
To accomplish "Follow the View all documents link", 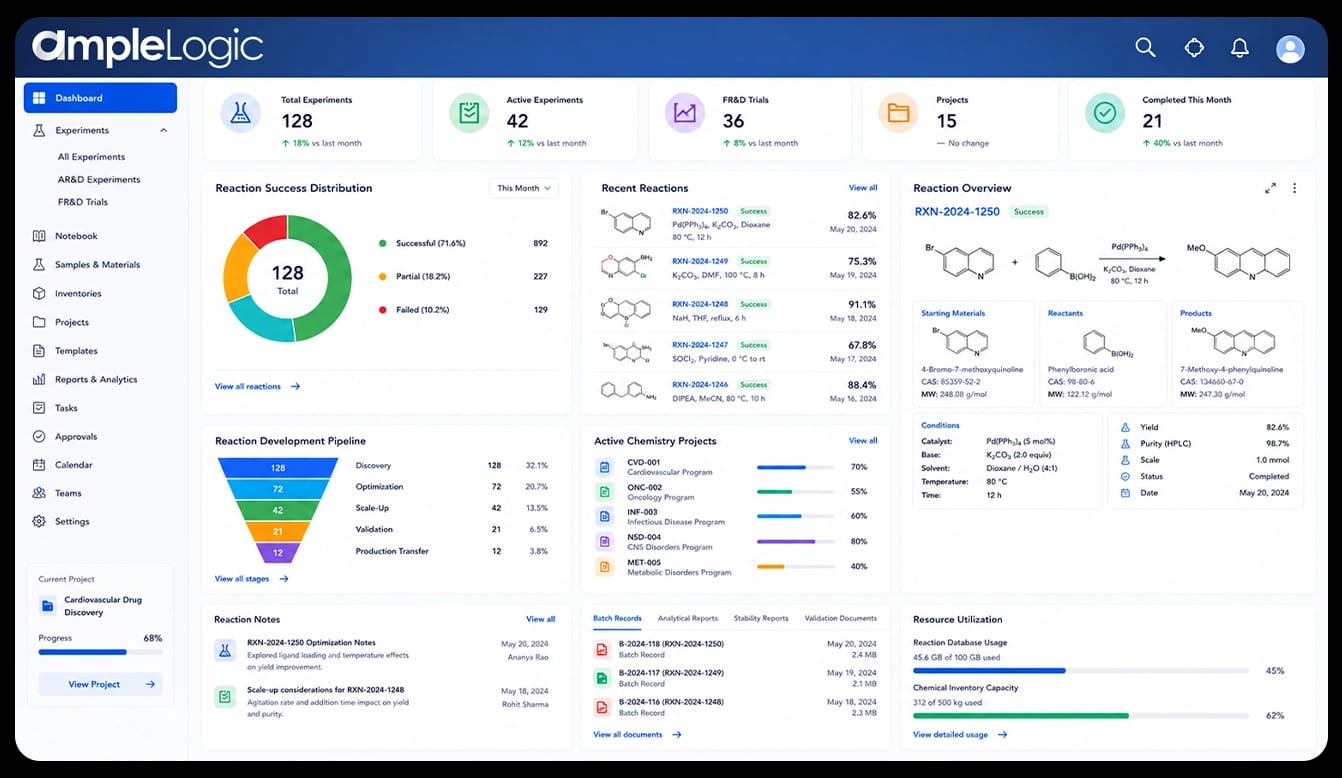I will coord(637,735).
